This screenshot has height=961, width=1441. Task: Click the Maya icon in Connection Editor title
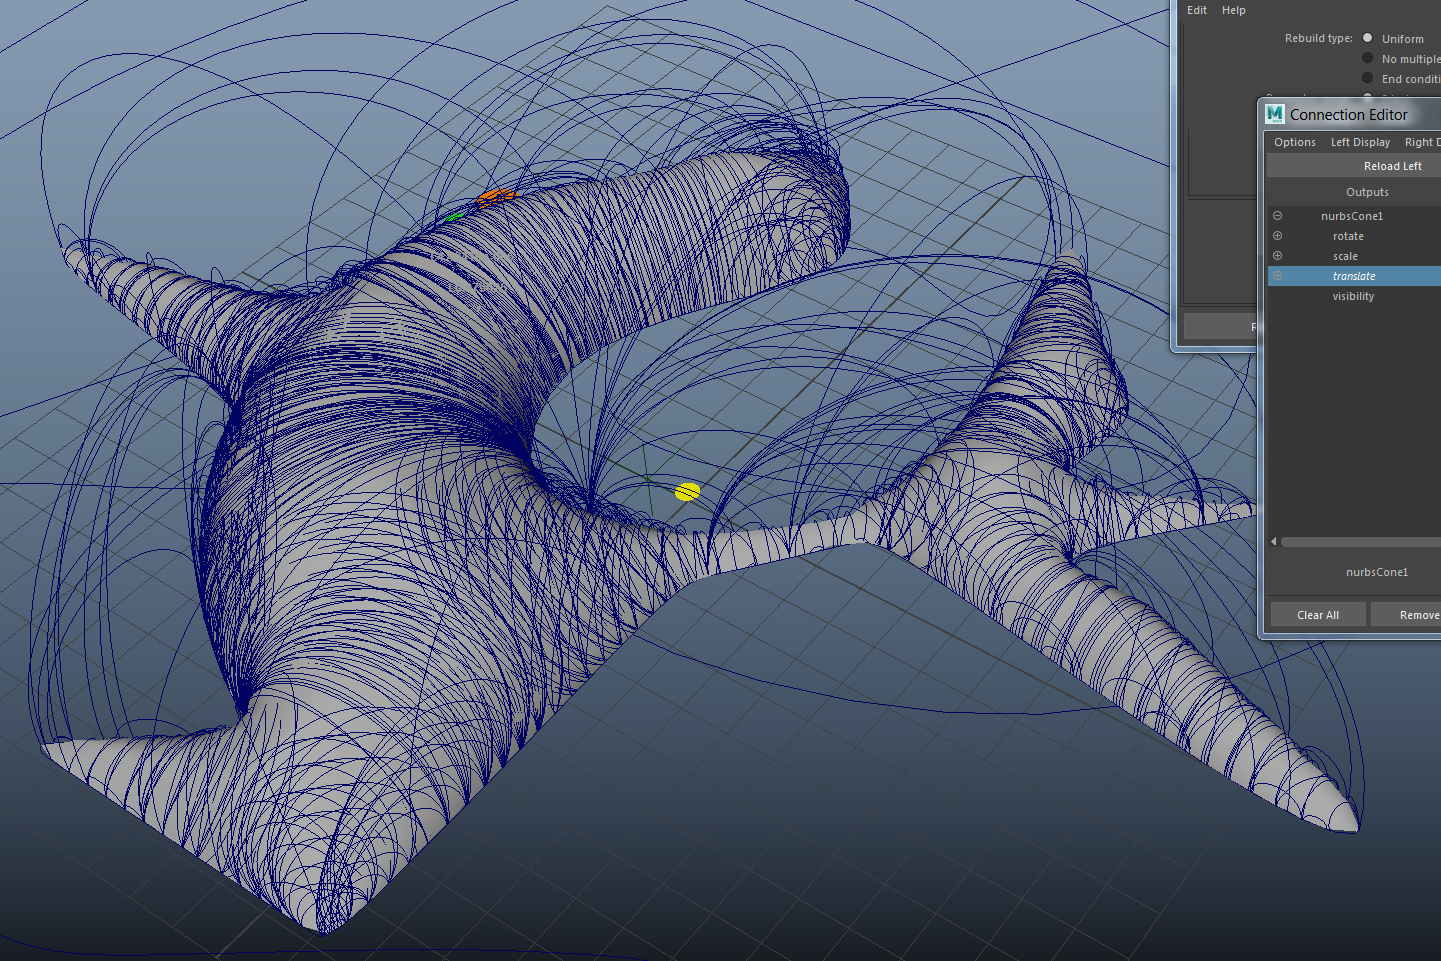point(1275,114)
